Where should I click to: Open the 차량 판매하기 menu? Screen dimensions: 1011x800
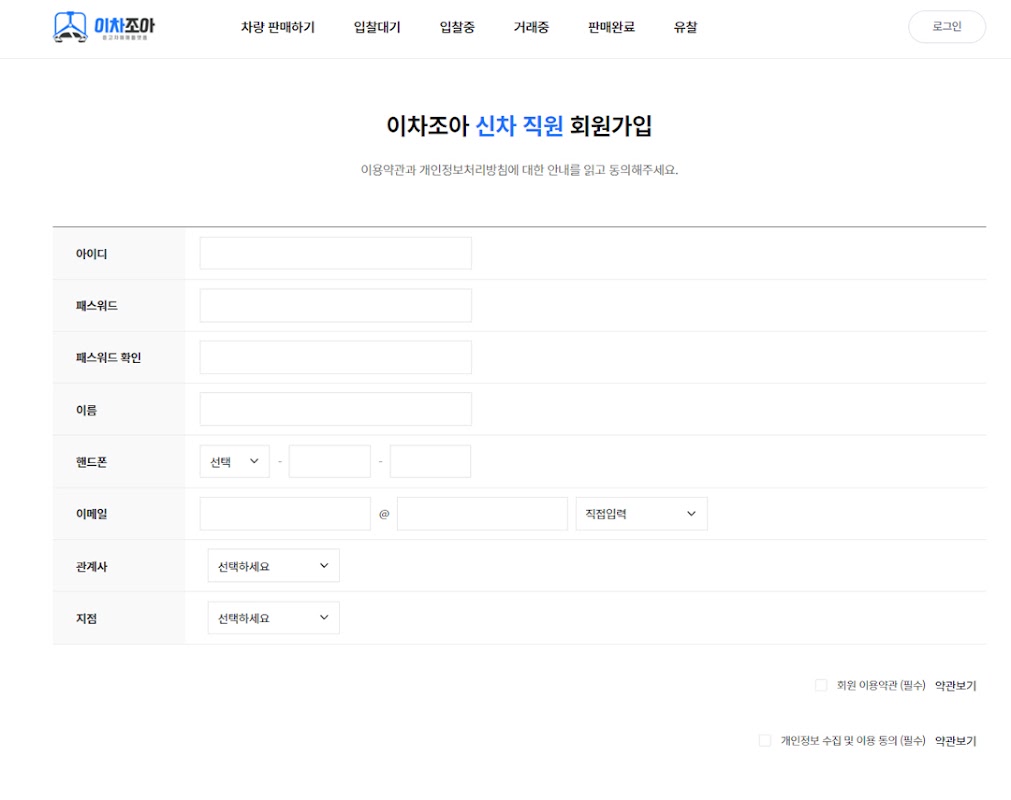[x=278, y=27]
